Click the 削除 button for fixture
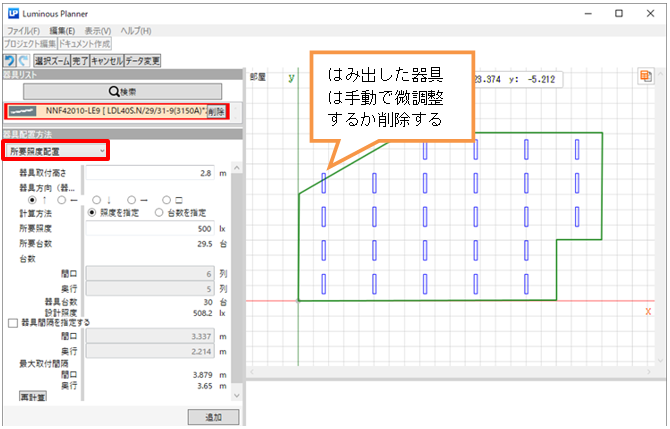670x429 pixels. 216,111
